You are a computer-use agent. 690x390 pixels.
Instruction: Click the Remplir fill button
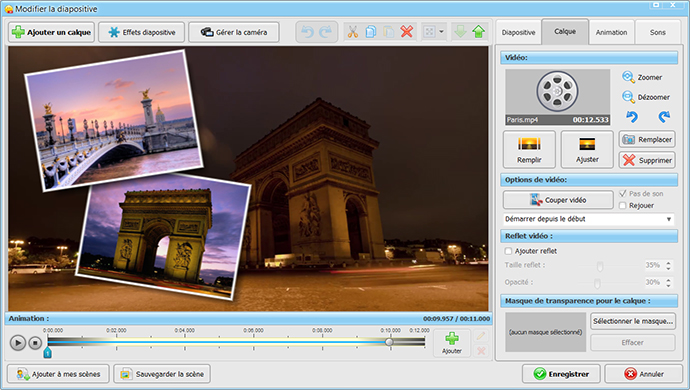(529, 149)
